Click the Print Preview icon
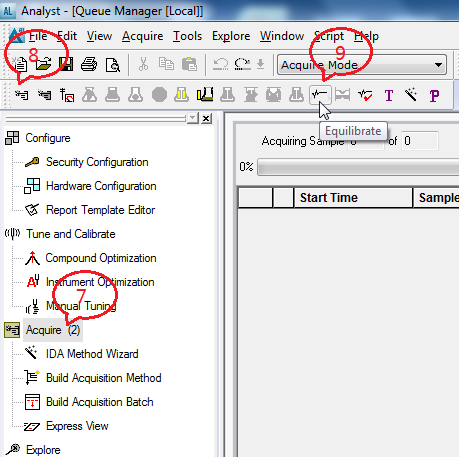The image size is (459, 457). 113,65
